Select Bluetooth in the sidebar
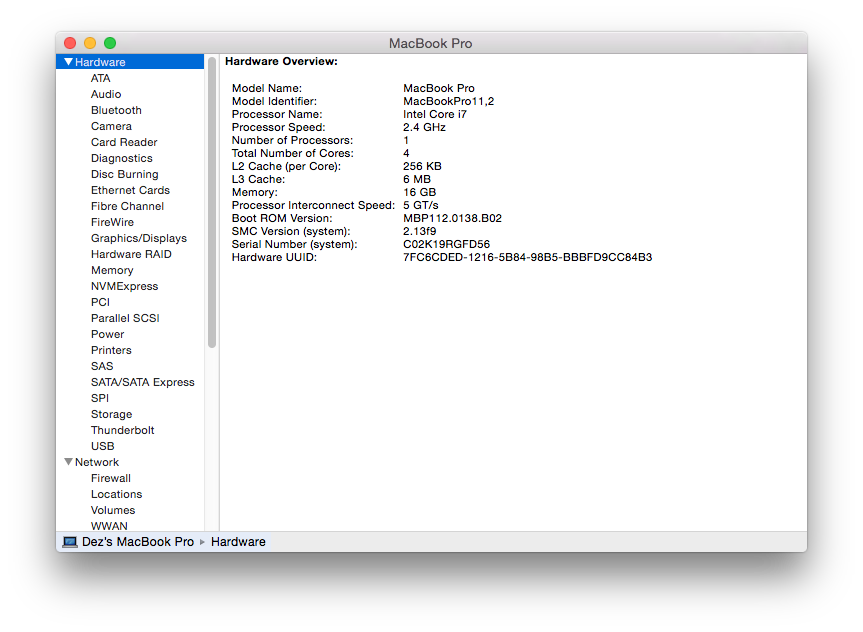 click(116, 110)
